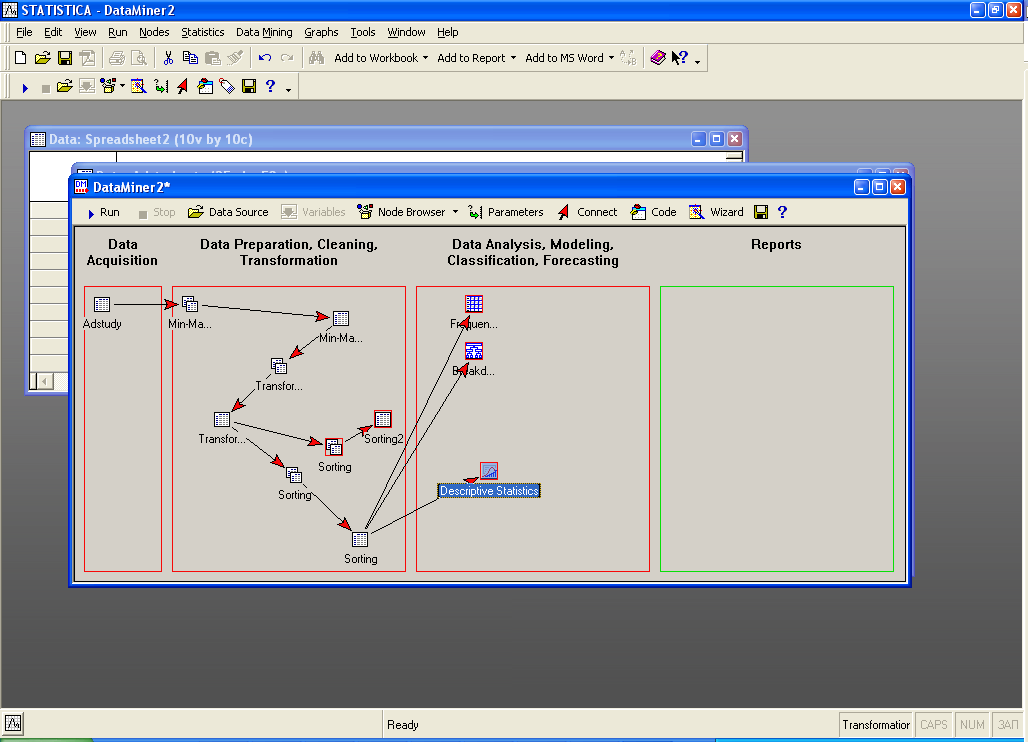This screenshot has height=742, width=1028.
Task: Expand the Add to Report dropdown
Action: [513, 58]
